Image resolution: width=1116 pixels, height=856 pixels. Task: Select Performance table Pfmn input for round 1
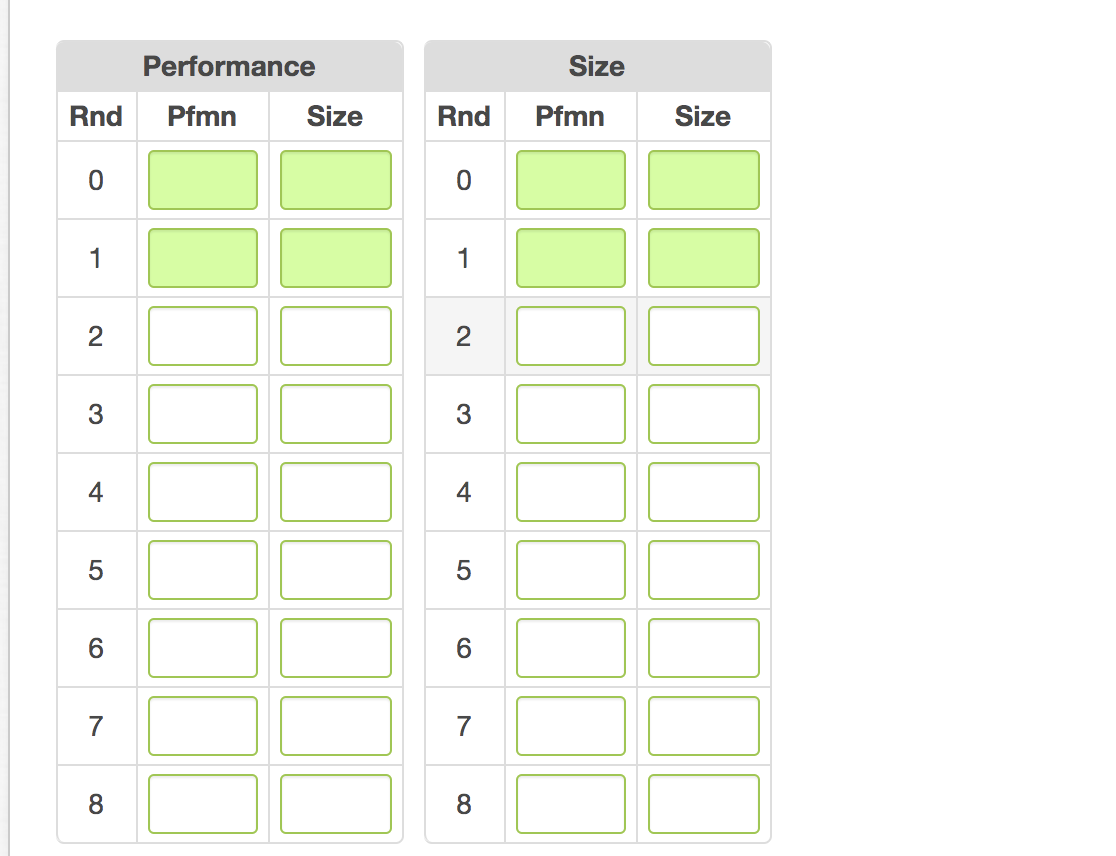click(203, 258)
